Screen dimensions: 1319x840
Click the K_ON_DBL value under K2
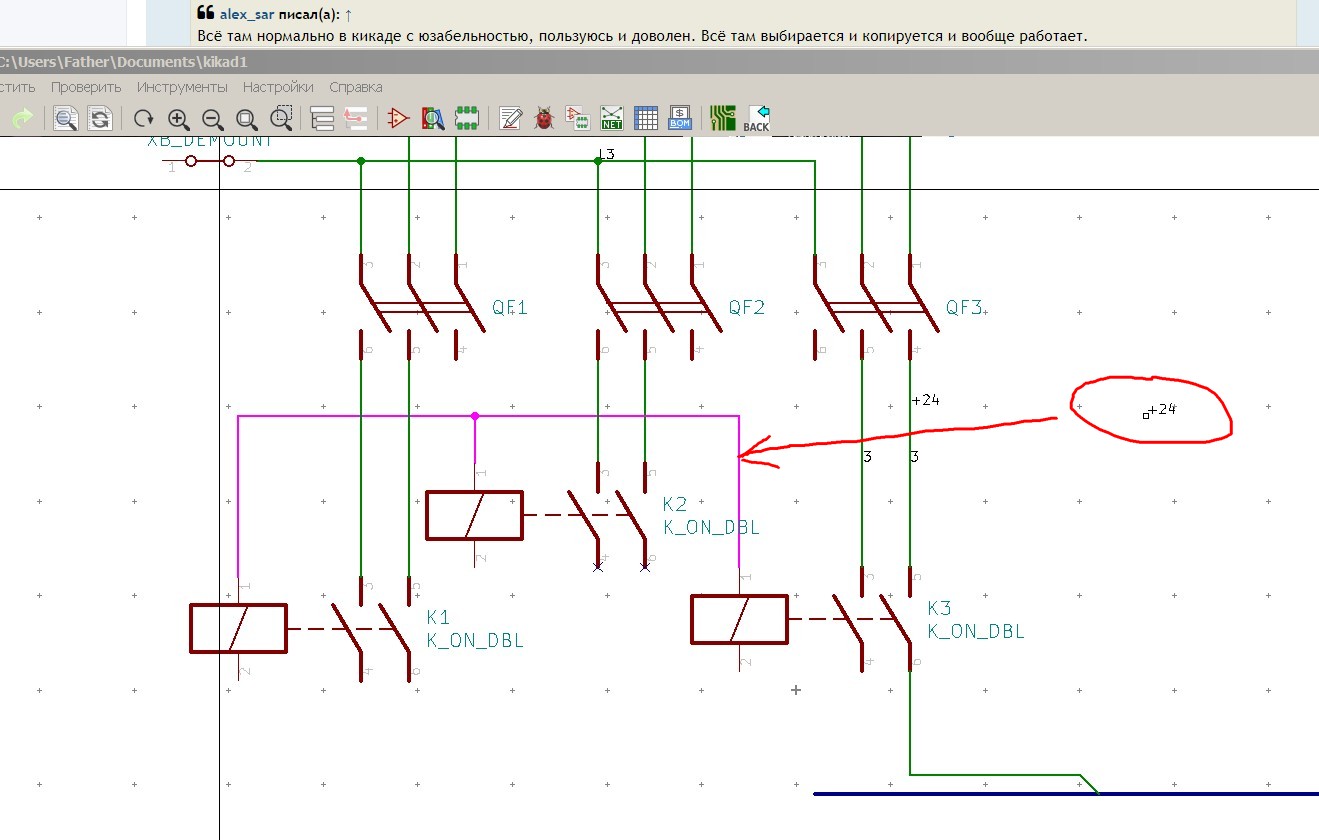[x=711, y=528]
